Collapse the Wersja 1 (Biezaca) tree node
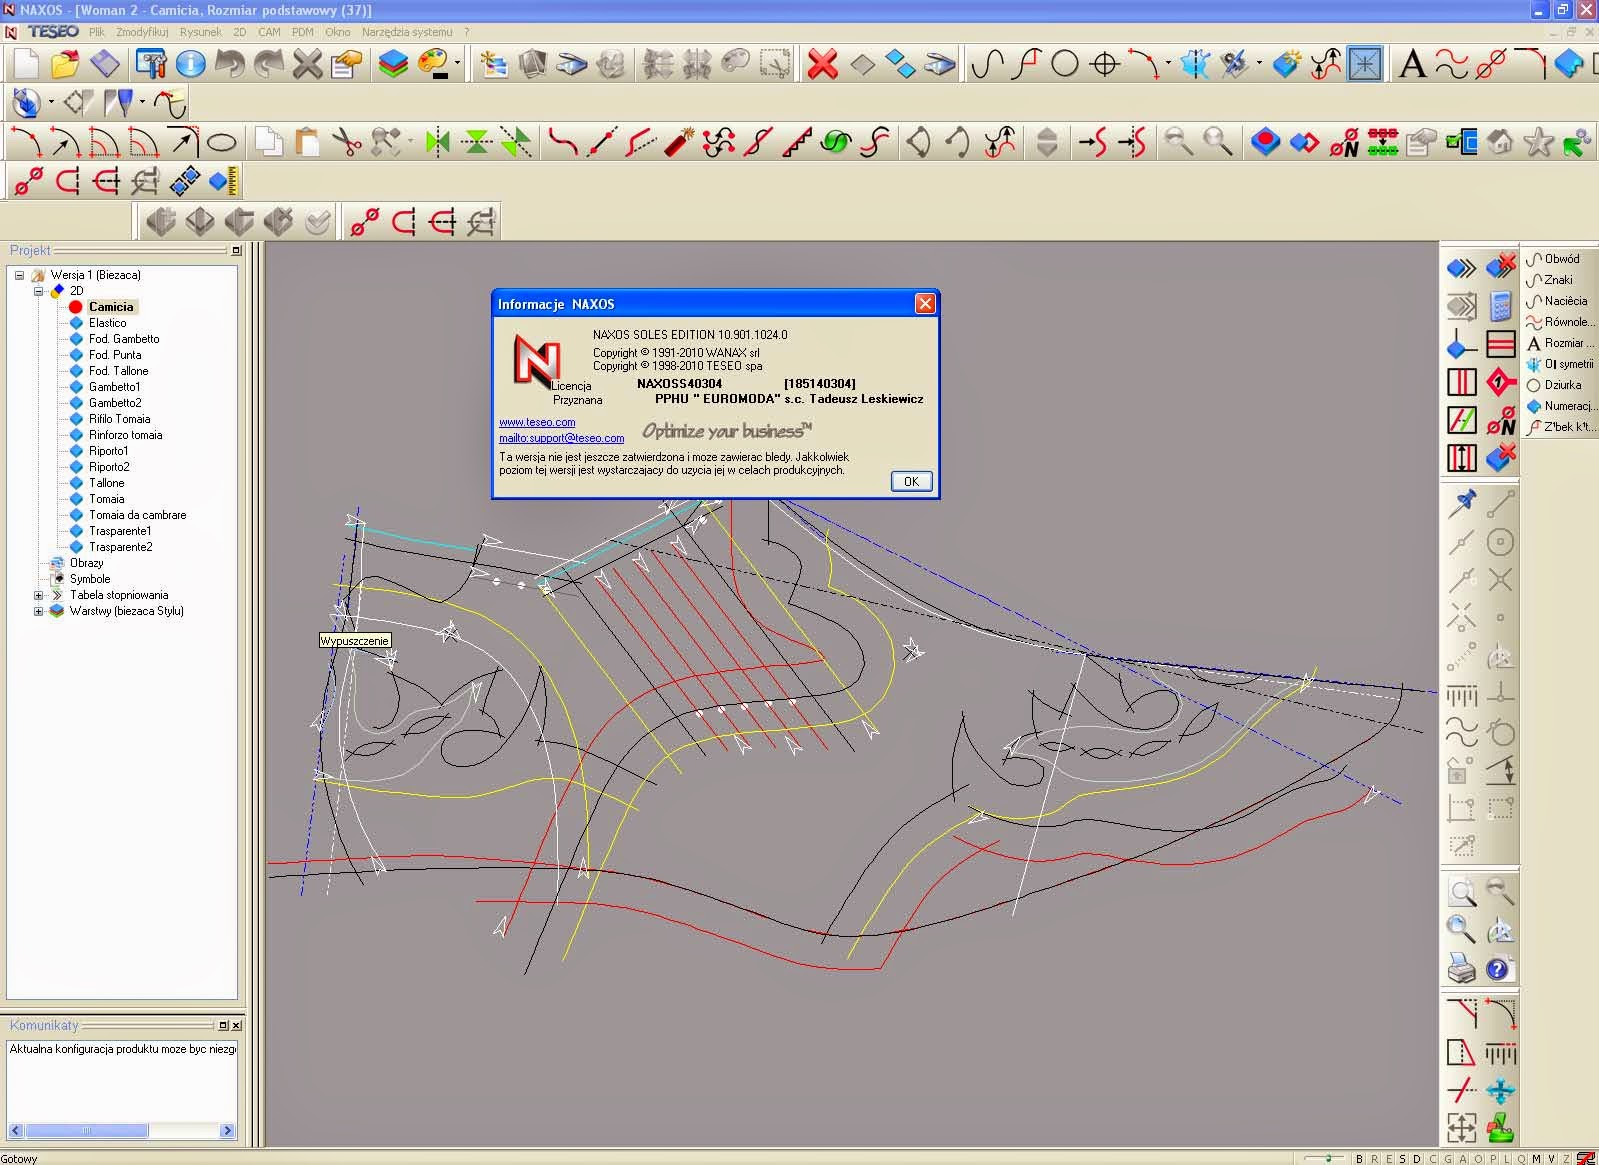This screenshot has height=1165, width=1599. 19,275
